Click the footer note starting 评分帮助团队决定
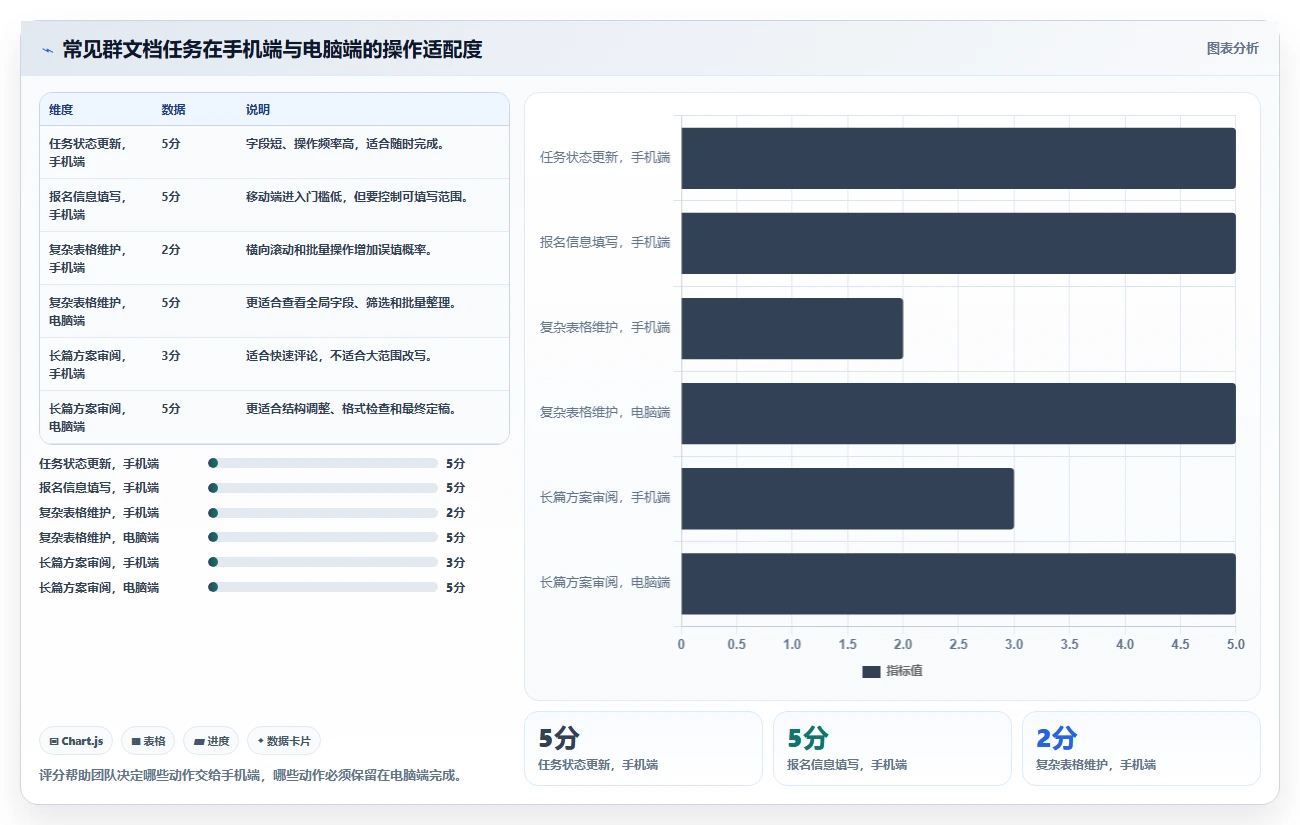 [250, 776]
